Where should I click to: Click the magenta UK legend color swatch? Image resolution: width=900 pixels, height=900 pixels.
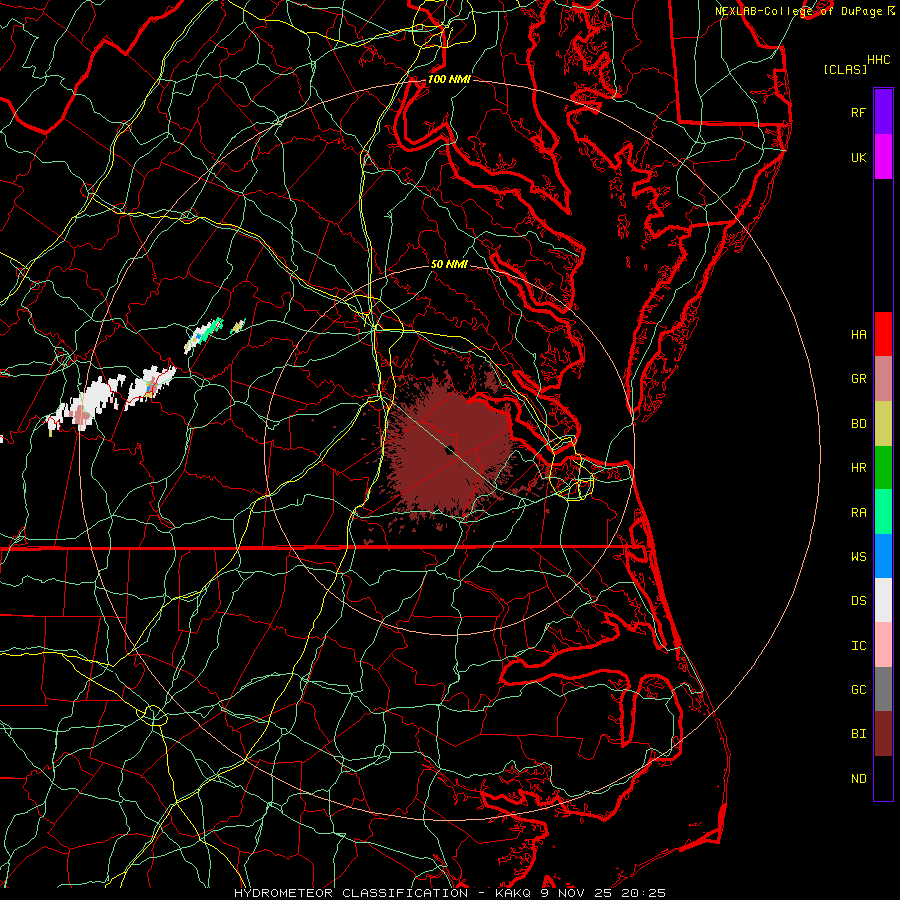coord(883,157)
